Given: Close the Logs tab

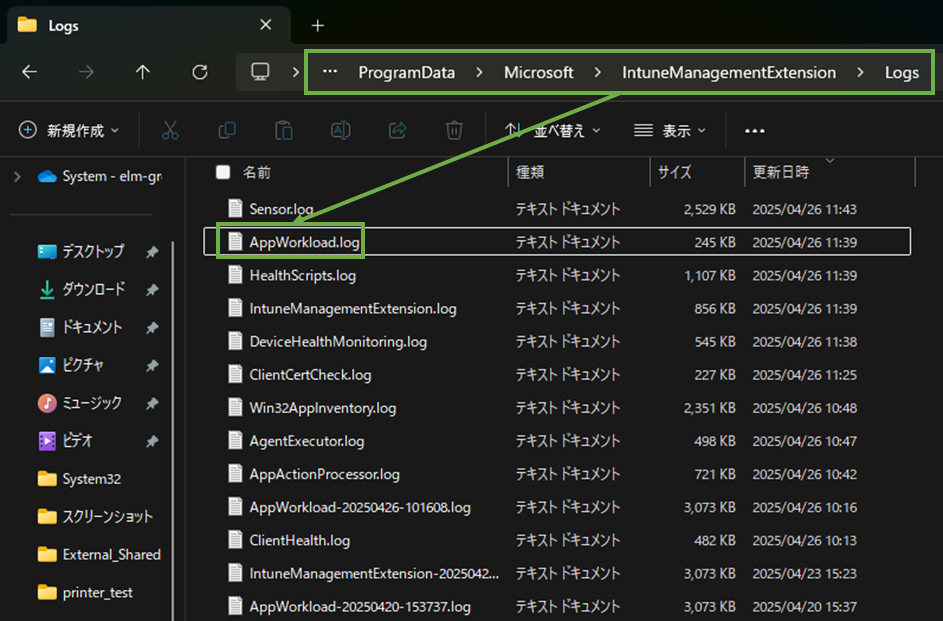Looking at the screenshot, I should [x=265, y=25].
